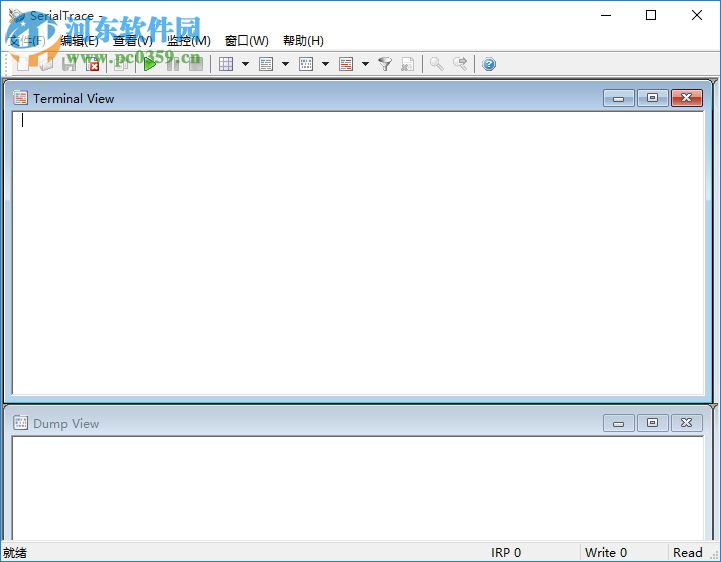Image resolution: width=721 pixels, height=562 pixels.
Task: Click the 就绪 status text
Action: click(15, 552)
